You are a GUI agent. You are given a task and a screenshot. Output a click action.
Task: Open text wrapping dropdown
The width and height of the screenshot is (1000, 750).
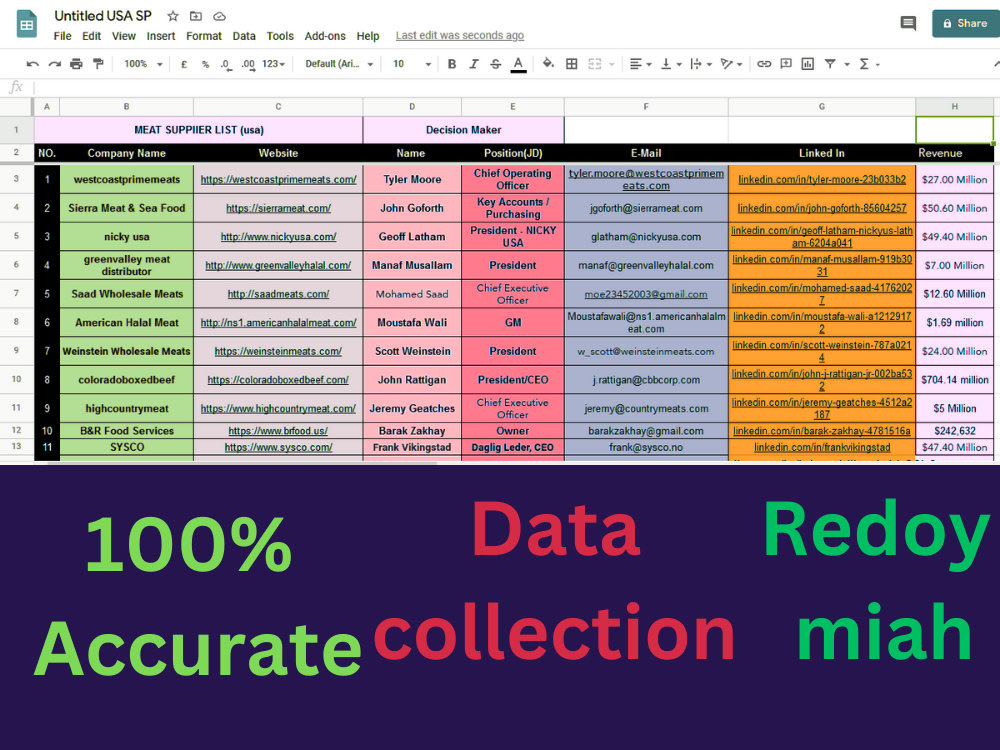coord(701,64)
